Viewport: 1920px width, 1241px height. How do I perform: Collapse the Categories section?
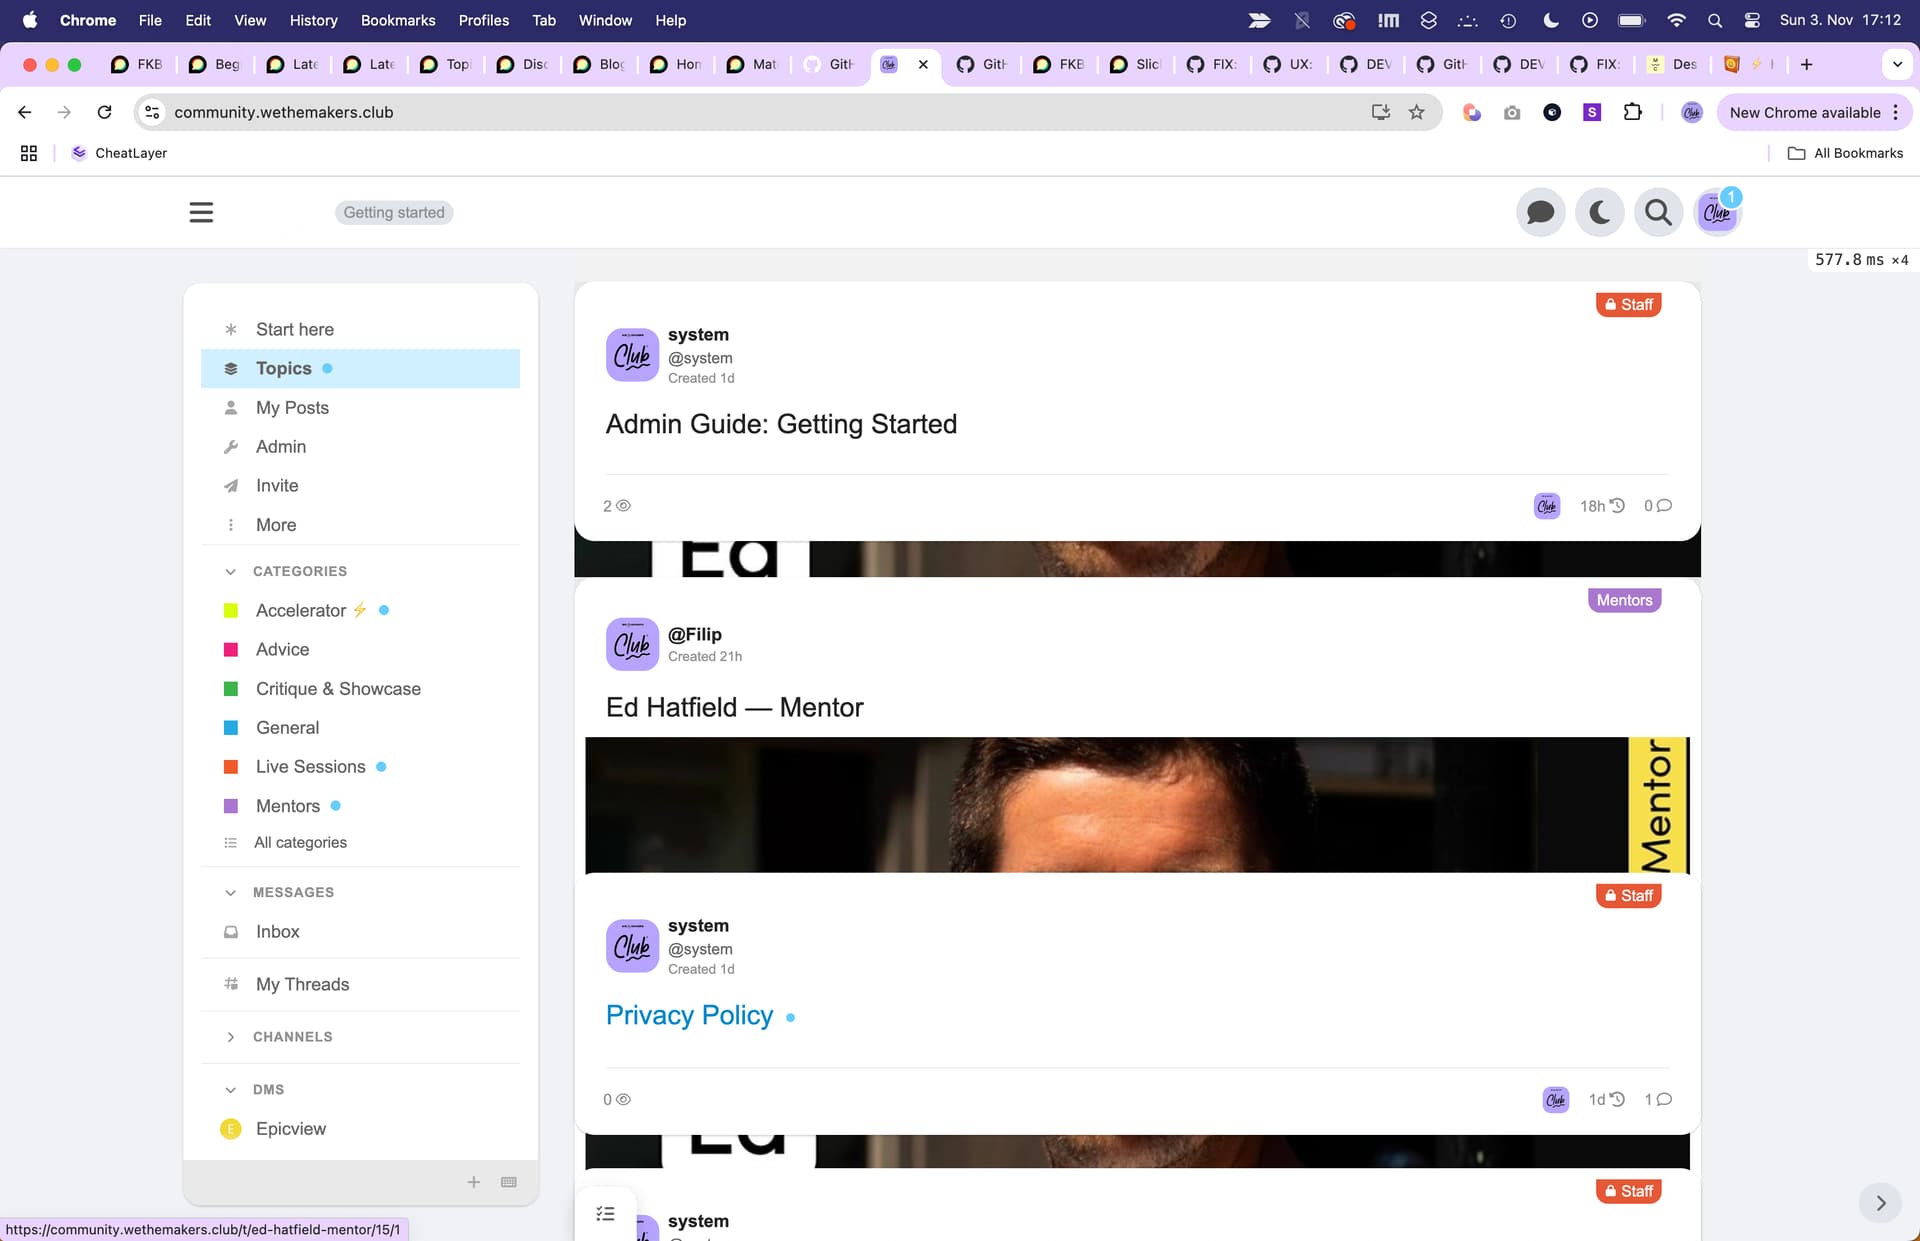(231, 571)
